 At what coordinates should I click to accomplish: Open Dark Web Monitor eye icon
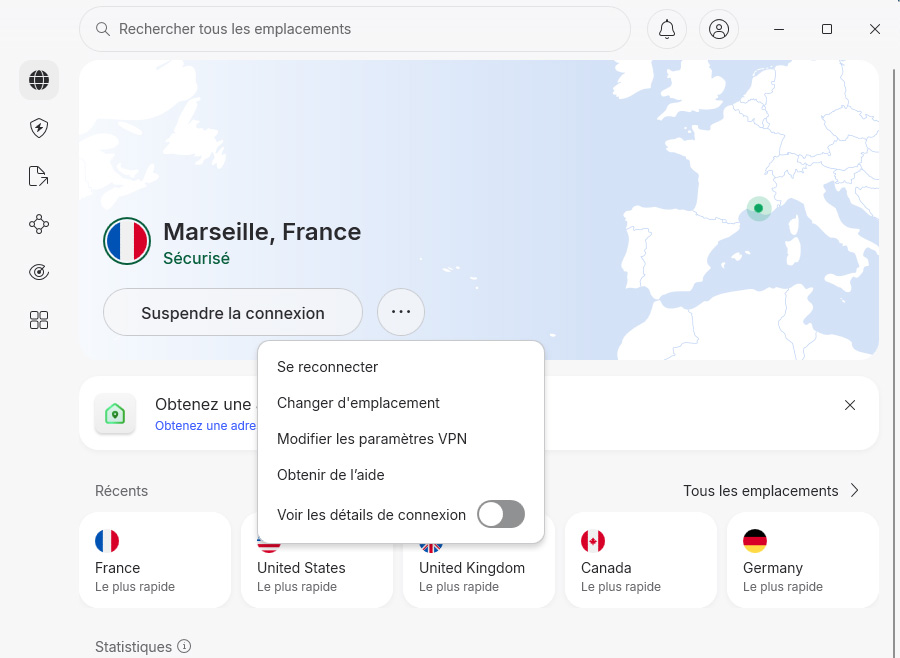click(x=38, y=271)
